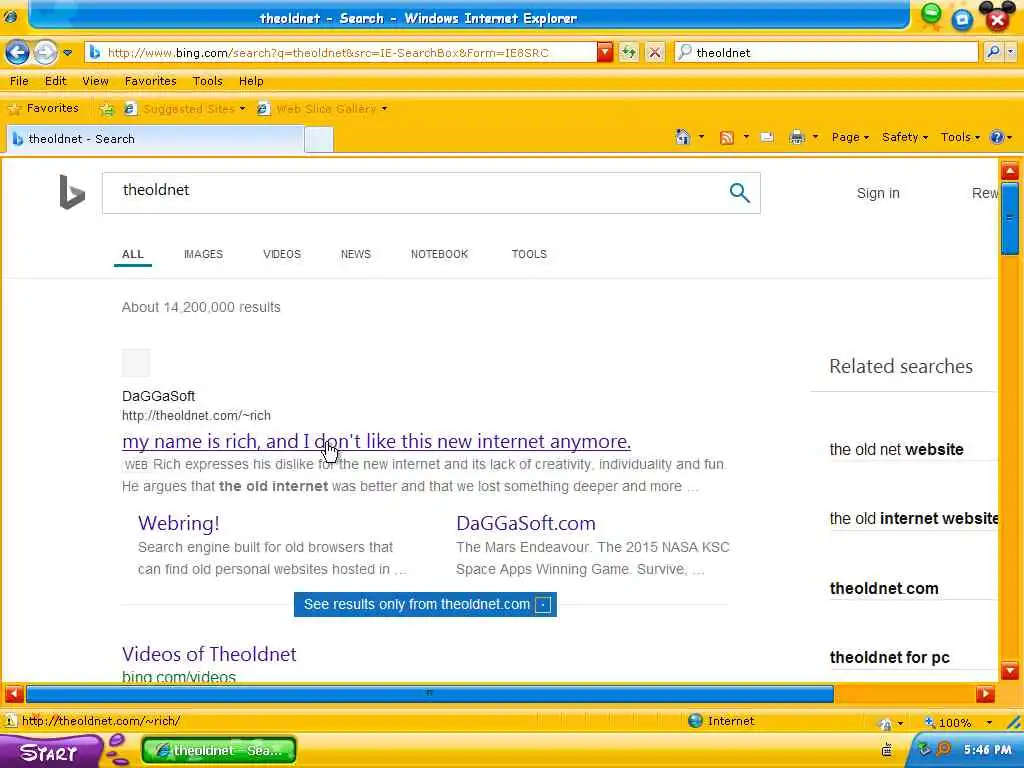
Task: Go forward with the Forward arrow button
Action: click(45, 52)
